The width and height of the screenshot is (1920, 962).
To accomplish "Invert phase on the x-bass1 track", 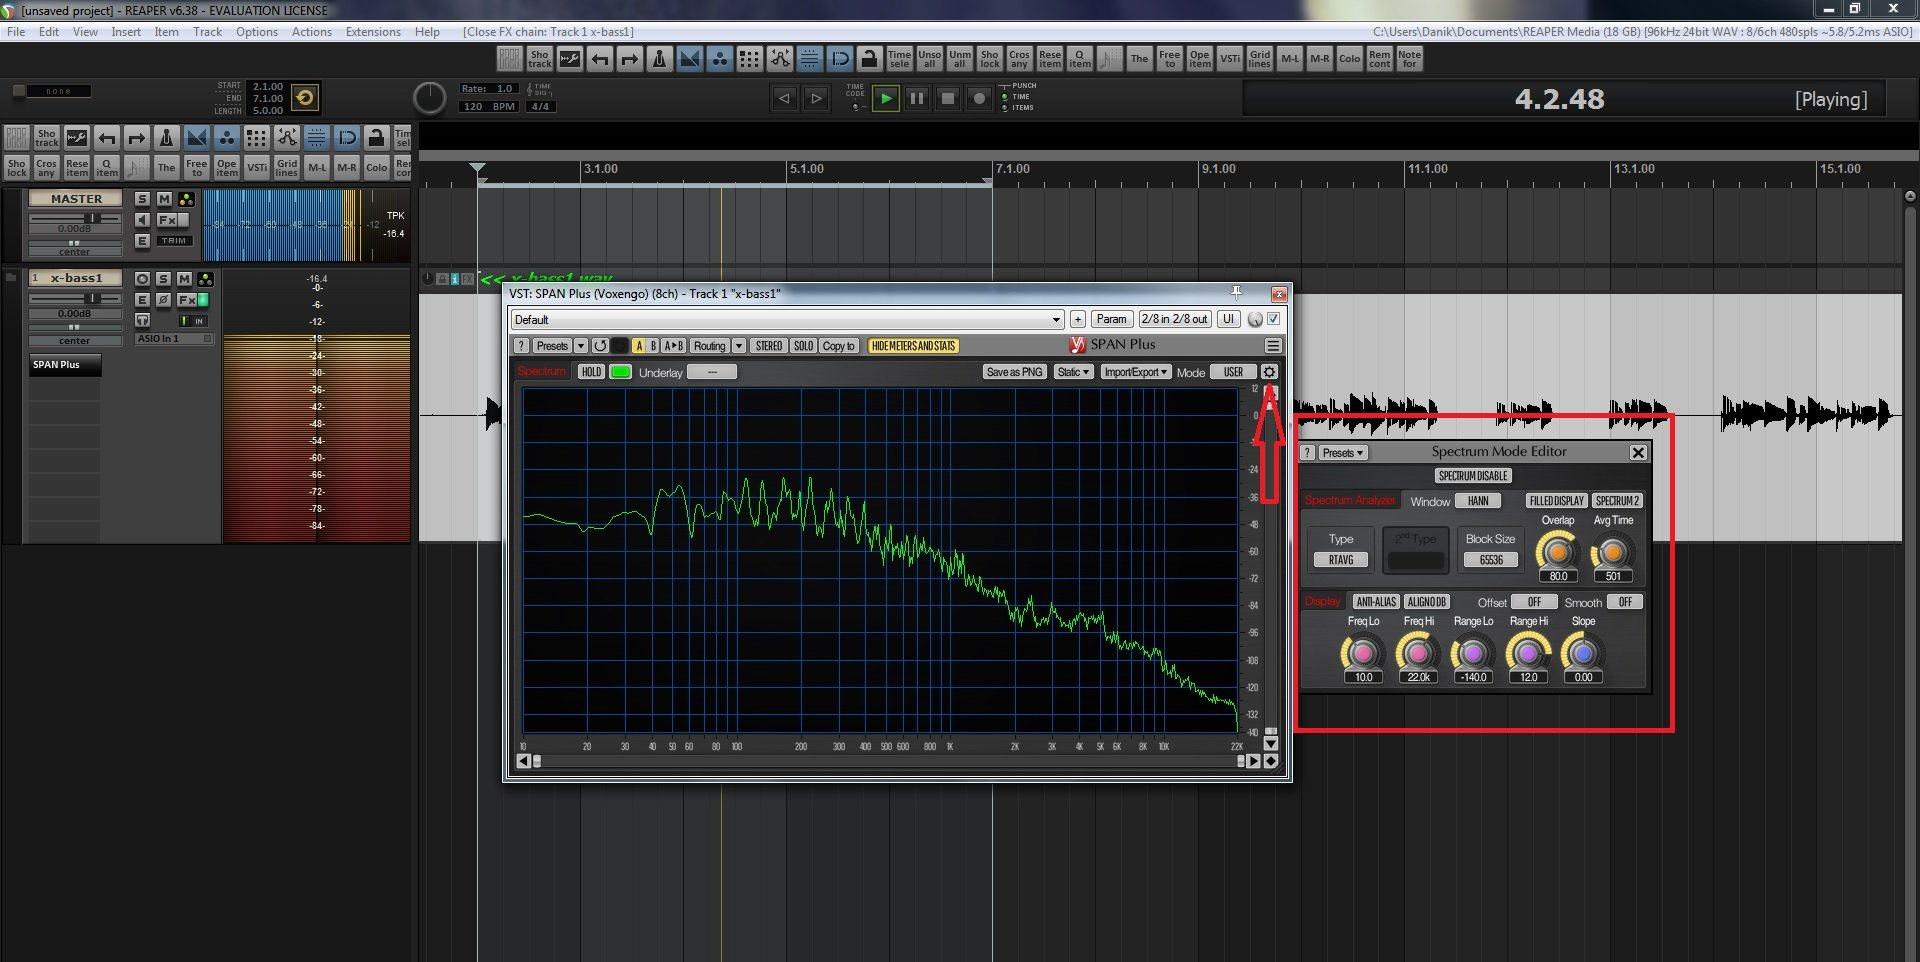I will (x=163, y=300).
